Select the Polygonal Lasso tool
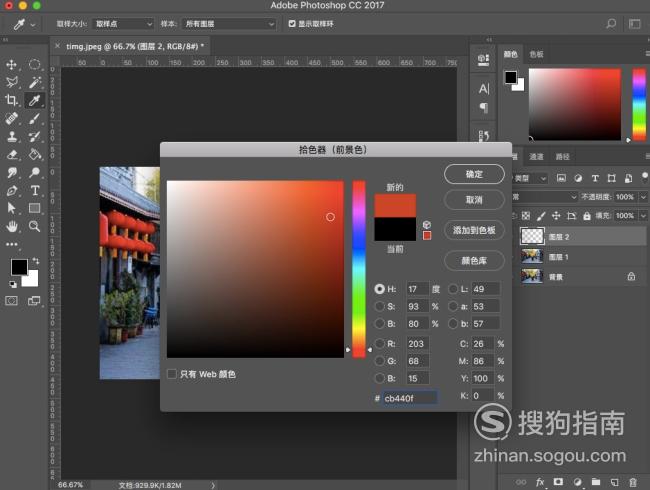This screenshot has width=650, height=490. tap(11, 82)
